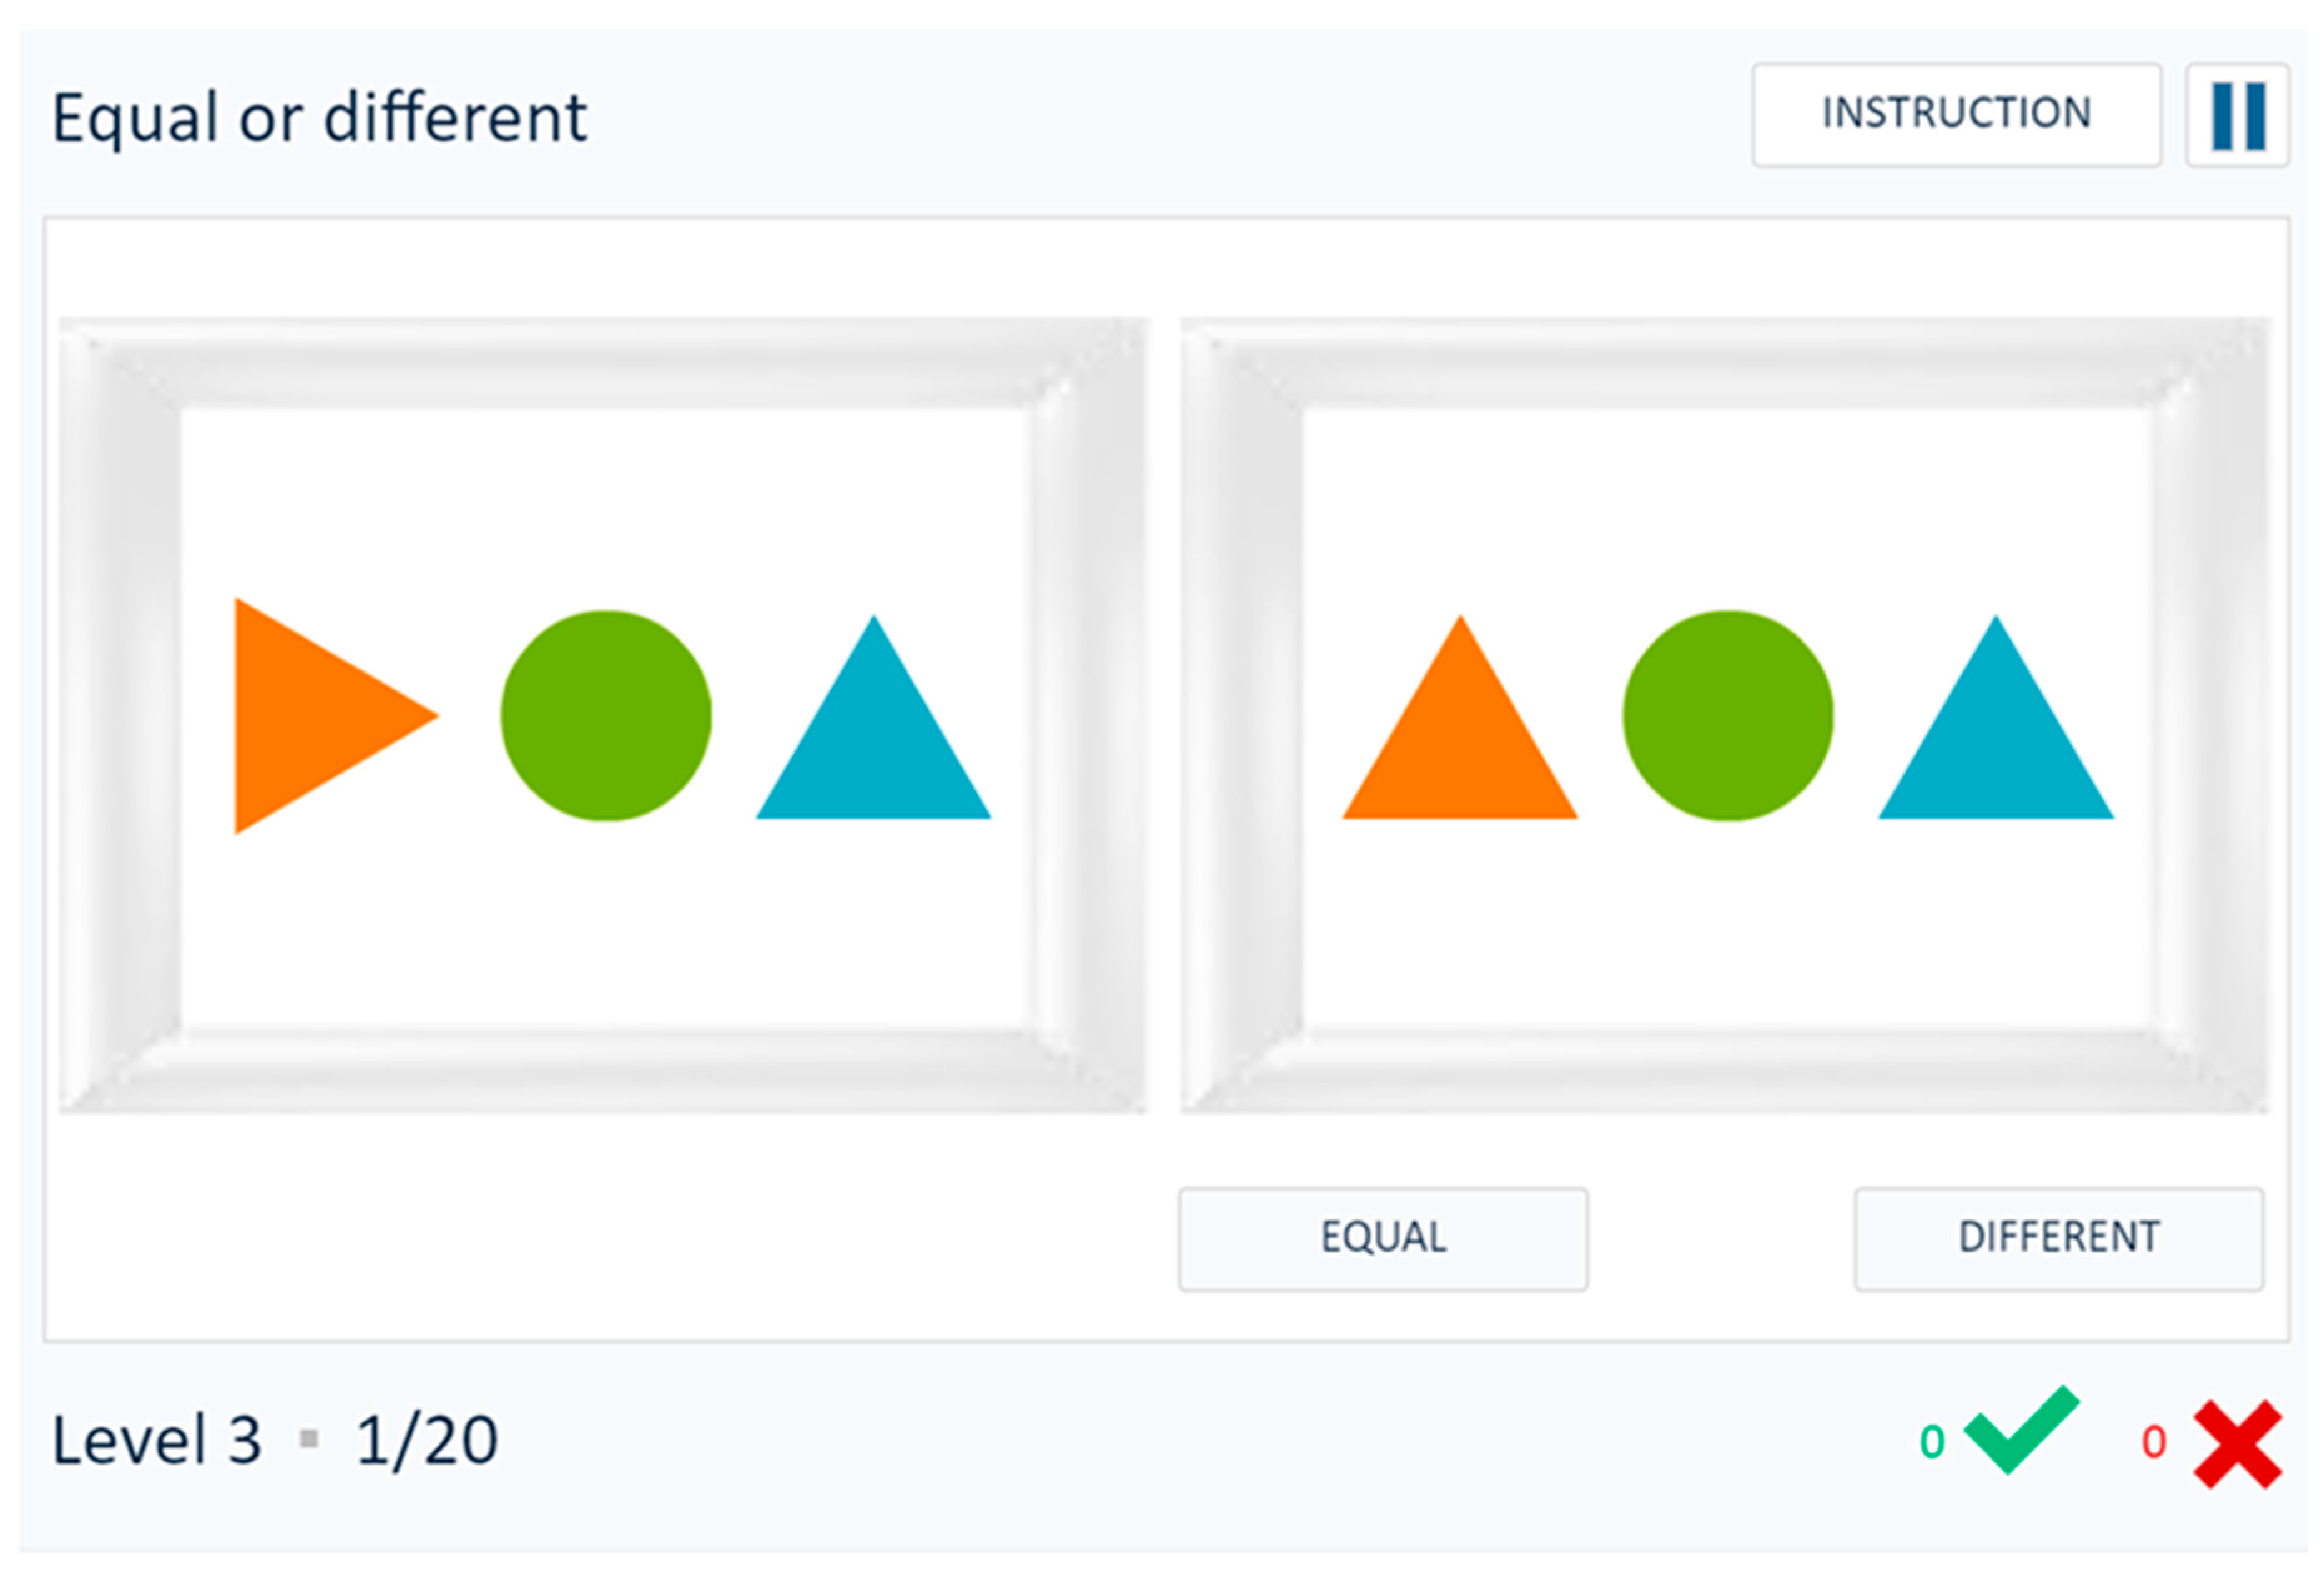Click the Level 3 label
This screenshot has height=1577, width=2324.
tap(157, 1441)
